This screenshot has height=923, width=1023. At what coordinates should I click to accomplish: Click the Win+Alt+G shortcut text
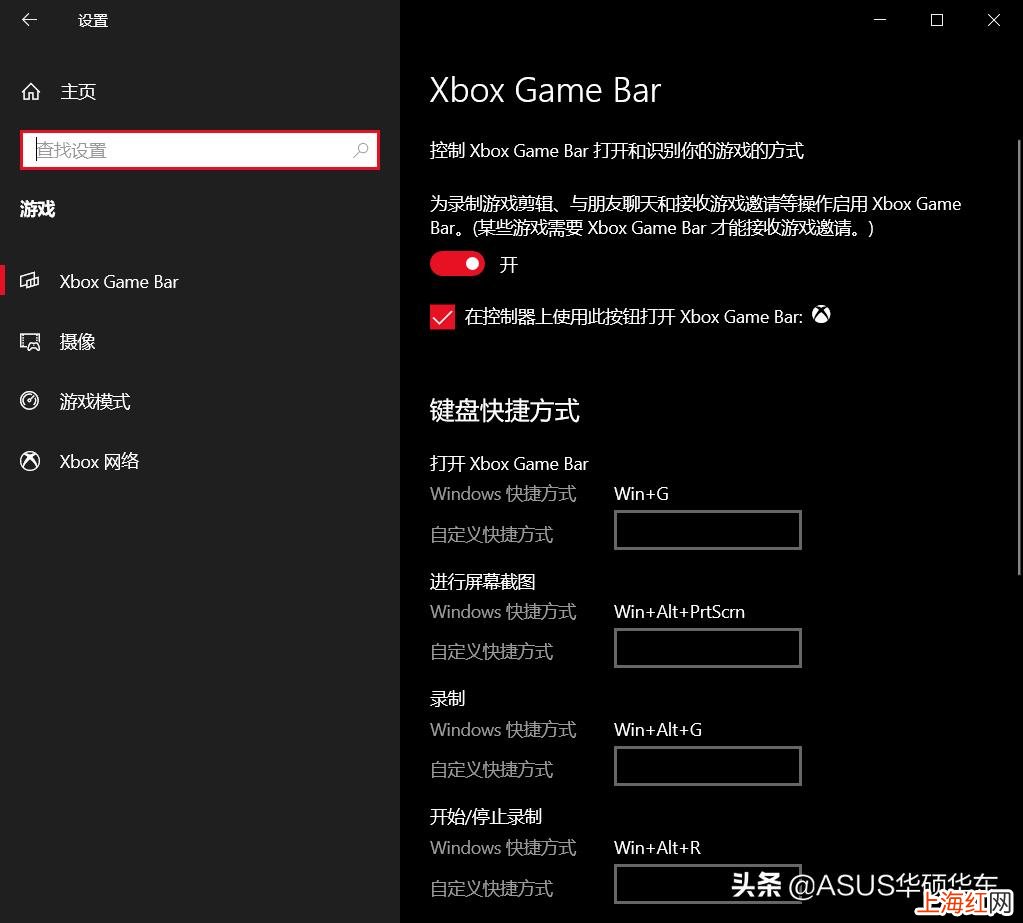pos(658,730)
